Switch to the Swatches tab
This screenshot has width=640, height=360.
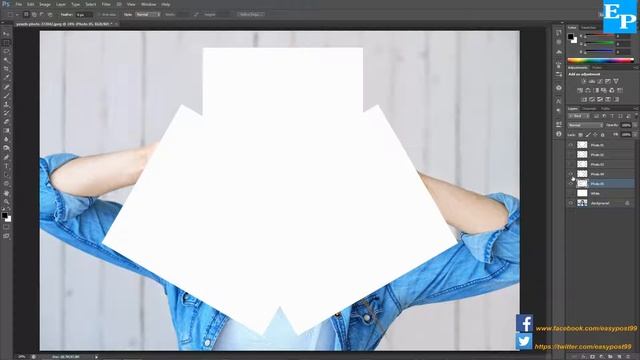(589, 28)
